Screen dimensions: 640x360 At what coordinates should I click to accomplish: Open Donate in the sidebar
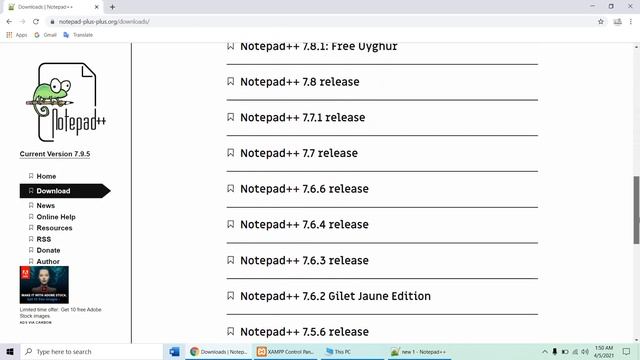click(x=48, y=250)
